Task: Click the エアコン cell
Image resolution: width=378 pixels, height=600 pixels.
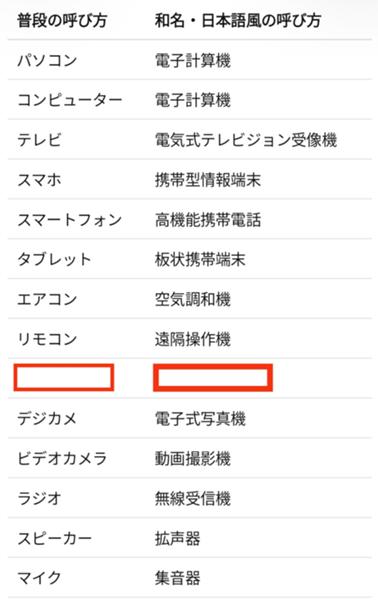Action: [x=47, y=299]
